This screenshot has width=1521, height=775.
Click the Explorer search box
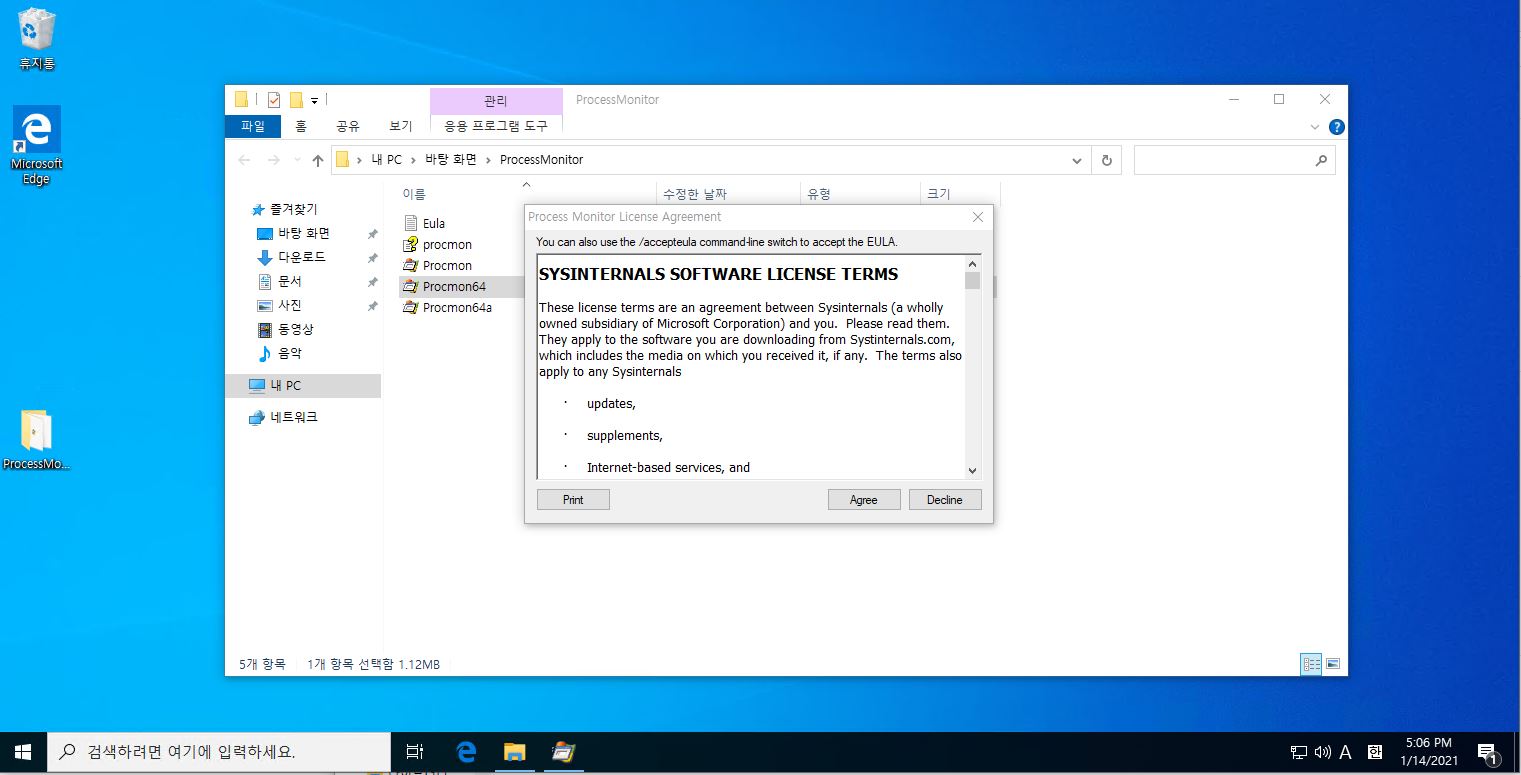[1234, 160]
